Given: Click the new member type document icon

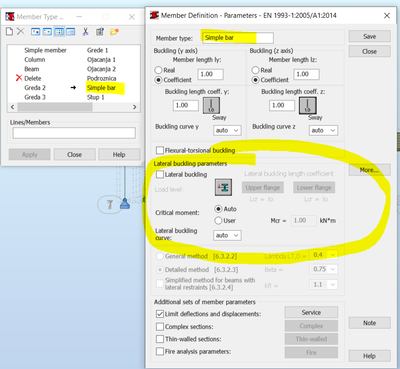Looking at the screenshot, I should [x=10, y=32].
